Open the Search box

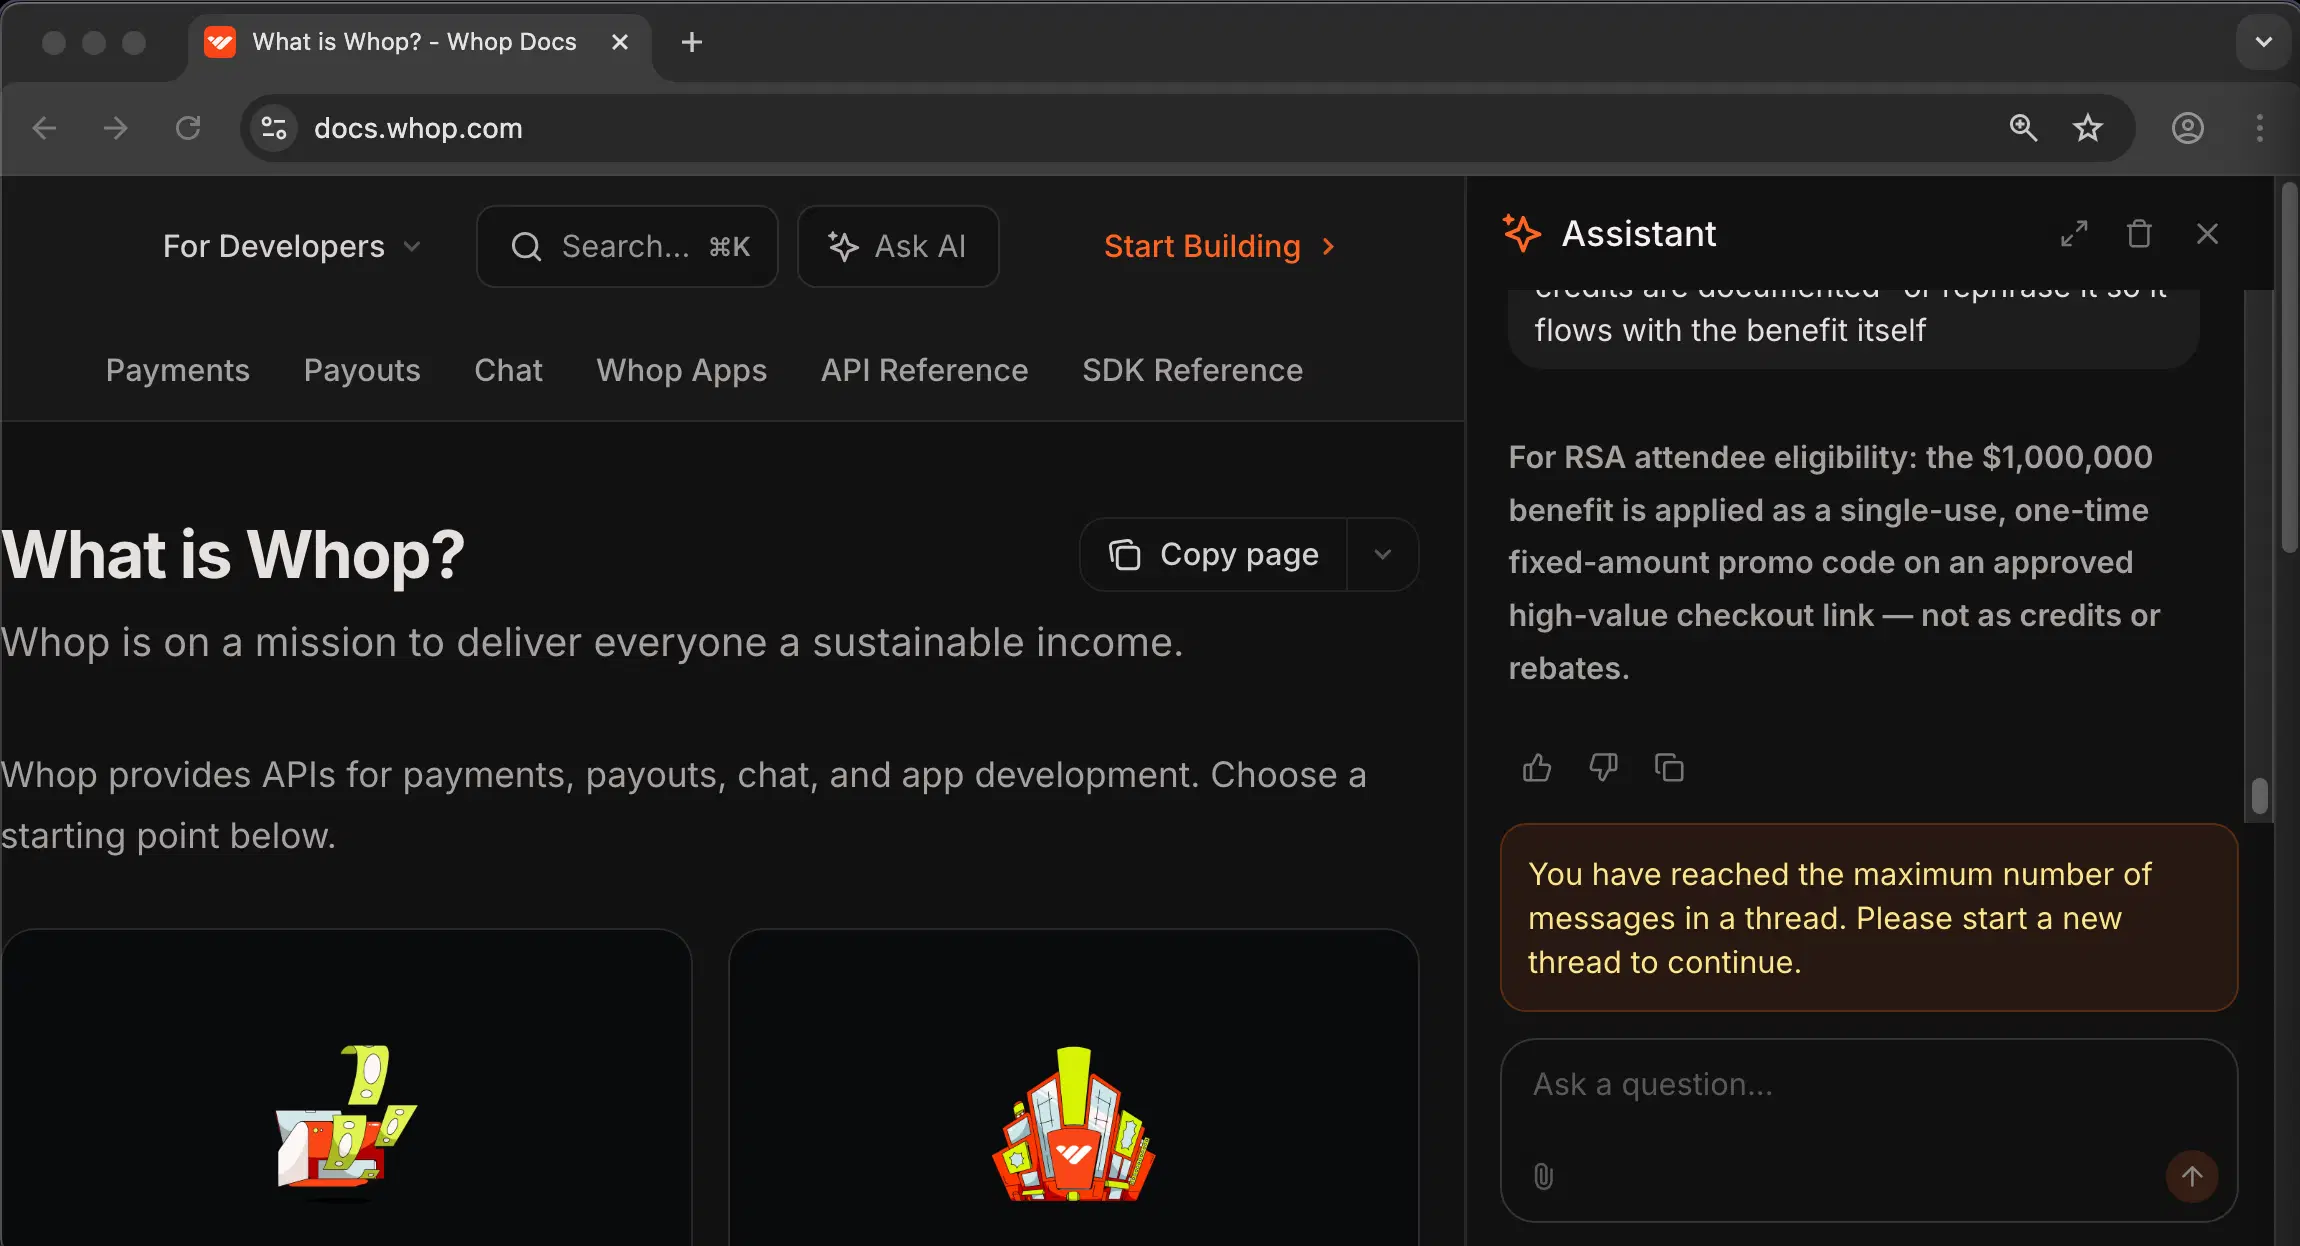[627, 246]
